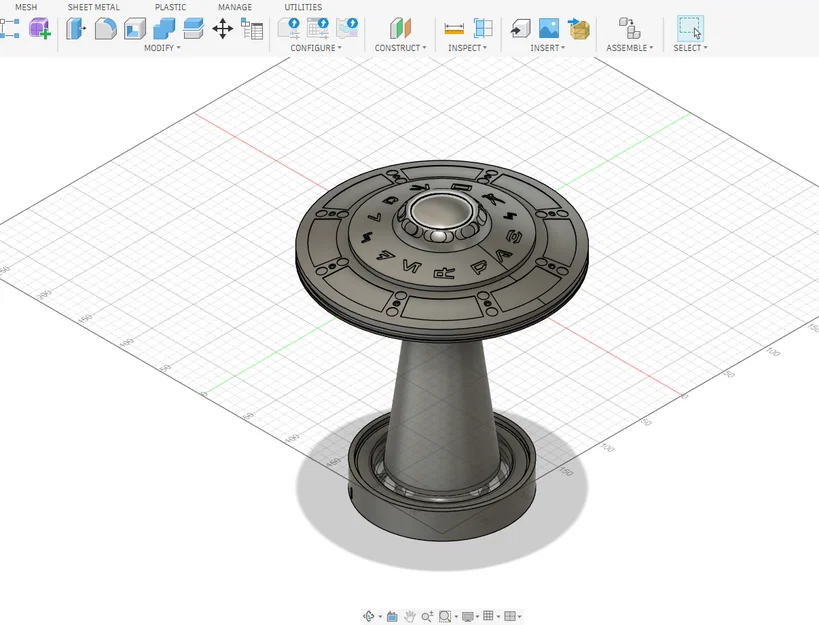
Task: Select the Combine bodies tool
Action: click(x=164, y=29)
